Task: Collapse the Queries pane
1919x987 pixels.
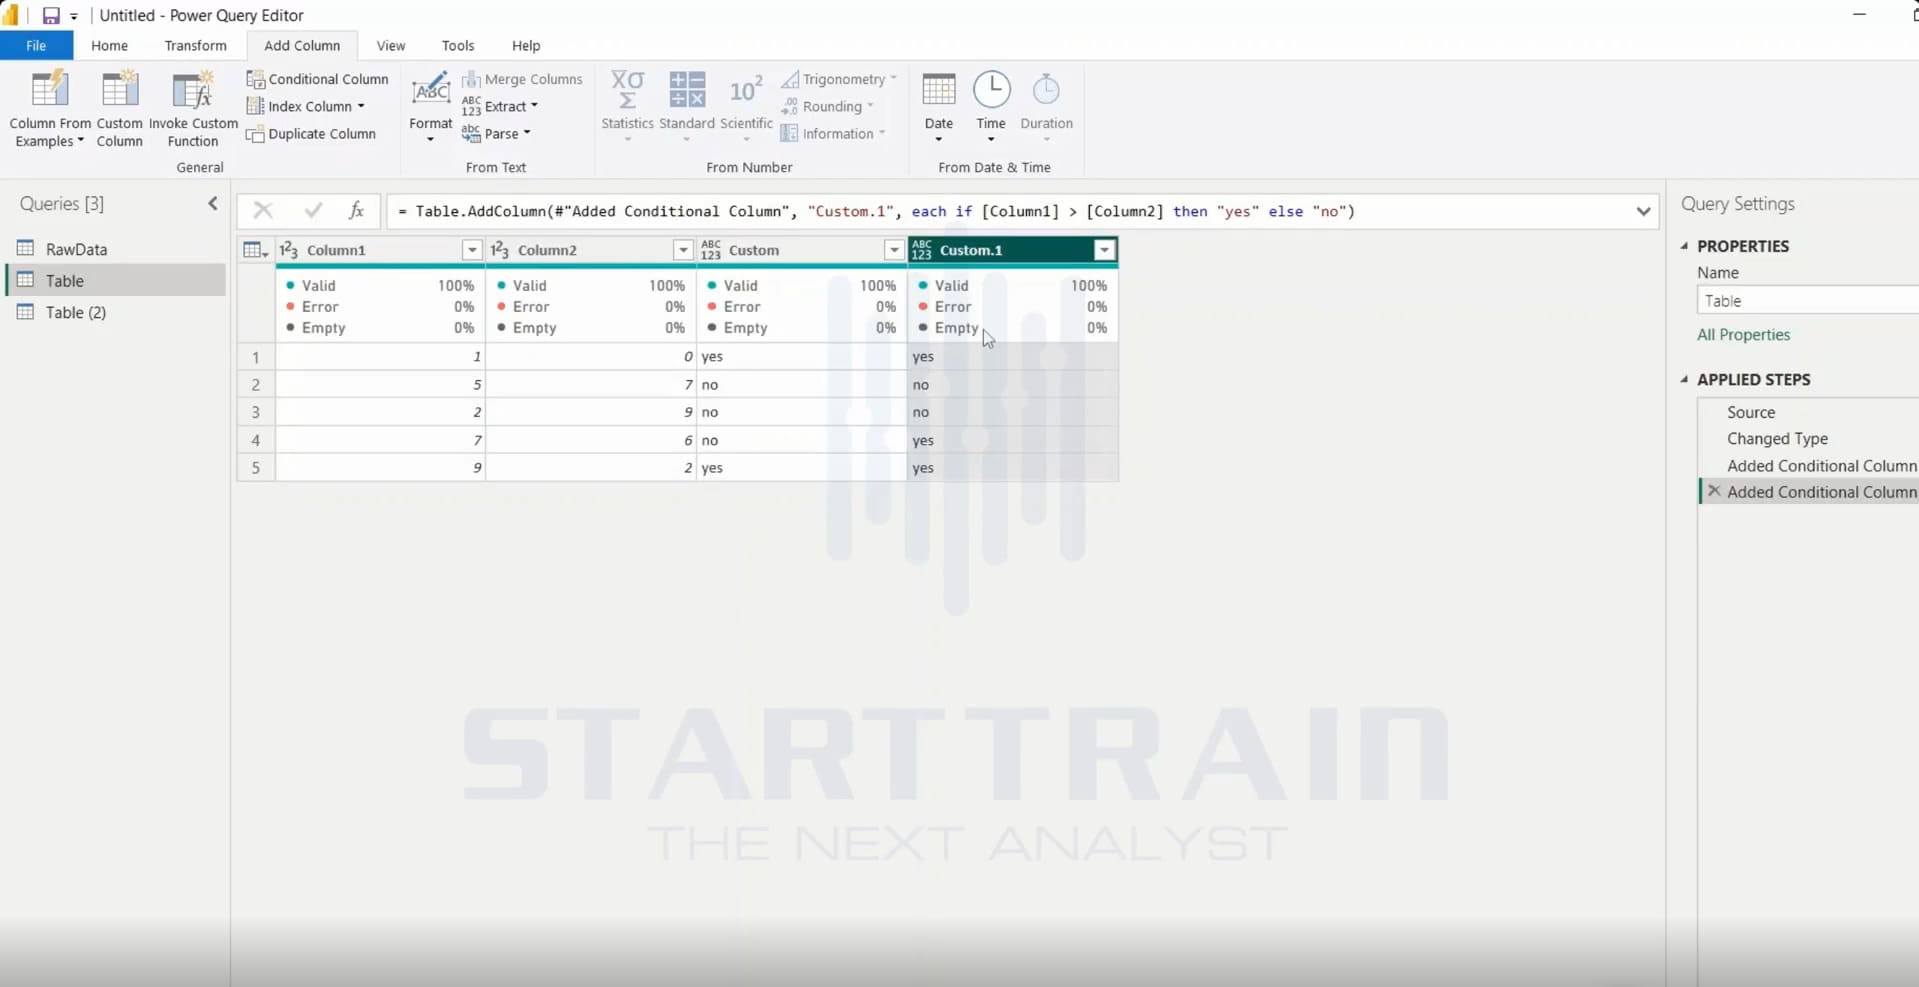Action: (x=213, y=204)
